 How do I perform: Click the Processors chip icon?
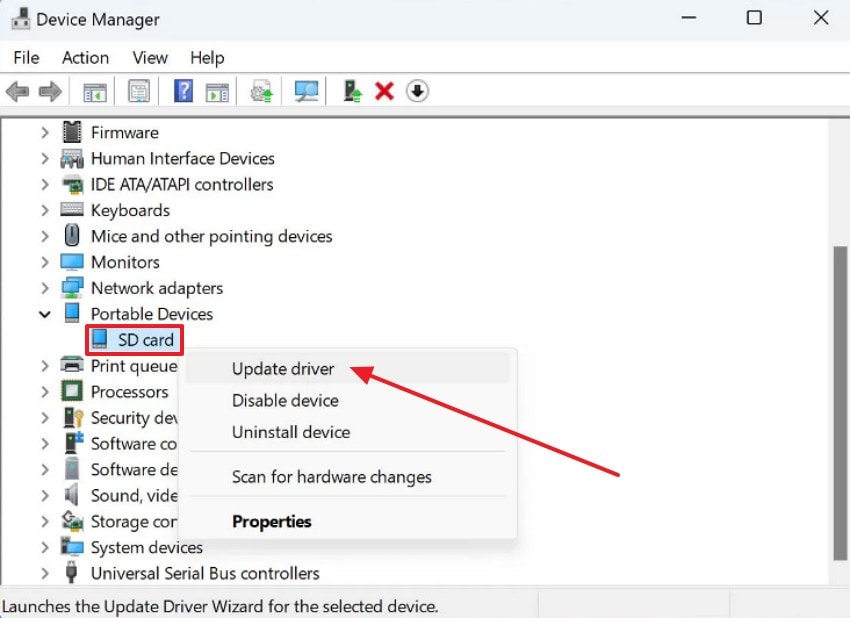pyautogui.click(x=72, y=391)
